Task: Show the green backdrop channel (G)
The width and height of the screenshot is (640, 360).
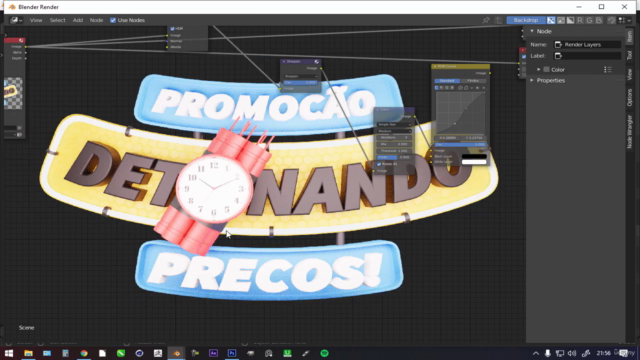Action: coord(589,20)
